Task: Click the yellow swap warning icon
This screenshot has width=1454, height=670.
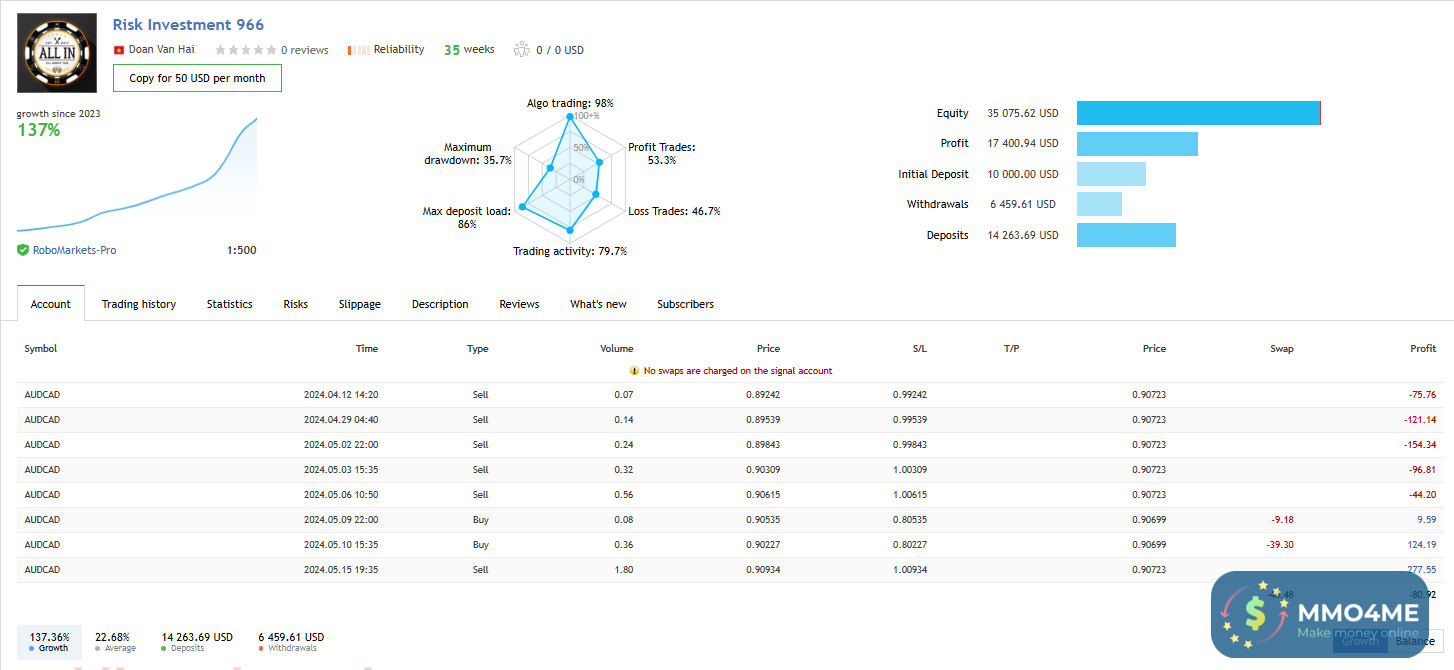Action: (634, 371)
